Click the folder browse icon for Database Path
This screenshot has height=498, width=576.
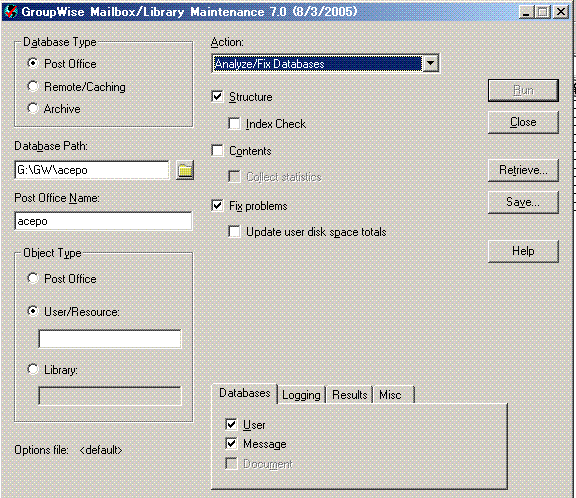pos(185,170)
